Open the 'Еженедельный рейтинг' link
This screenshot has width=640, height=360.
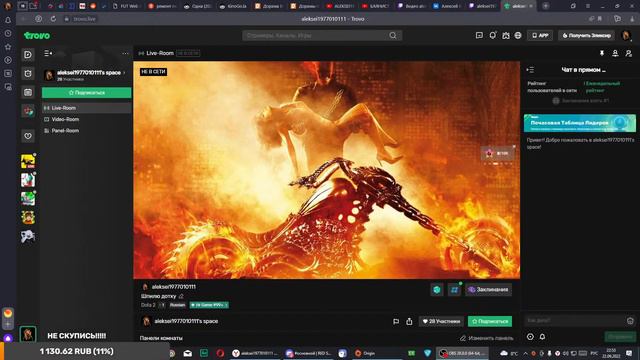click(602, 87)
